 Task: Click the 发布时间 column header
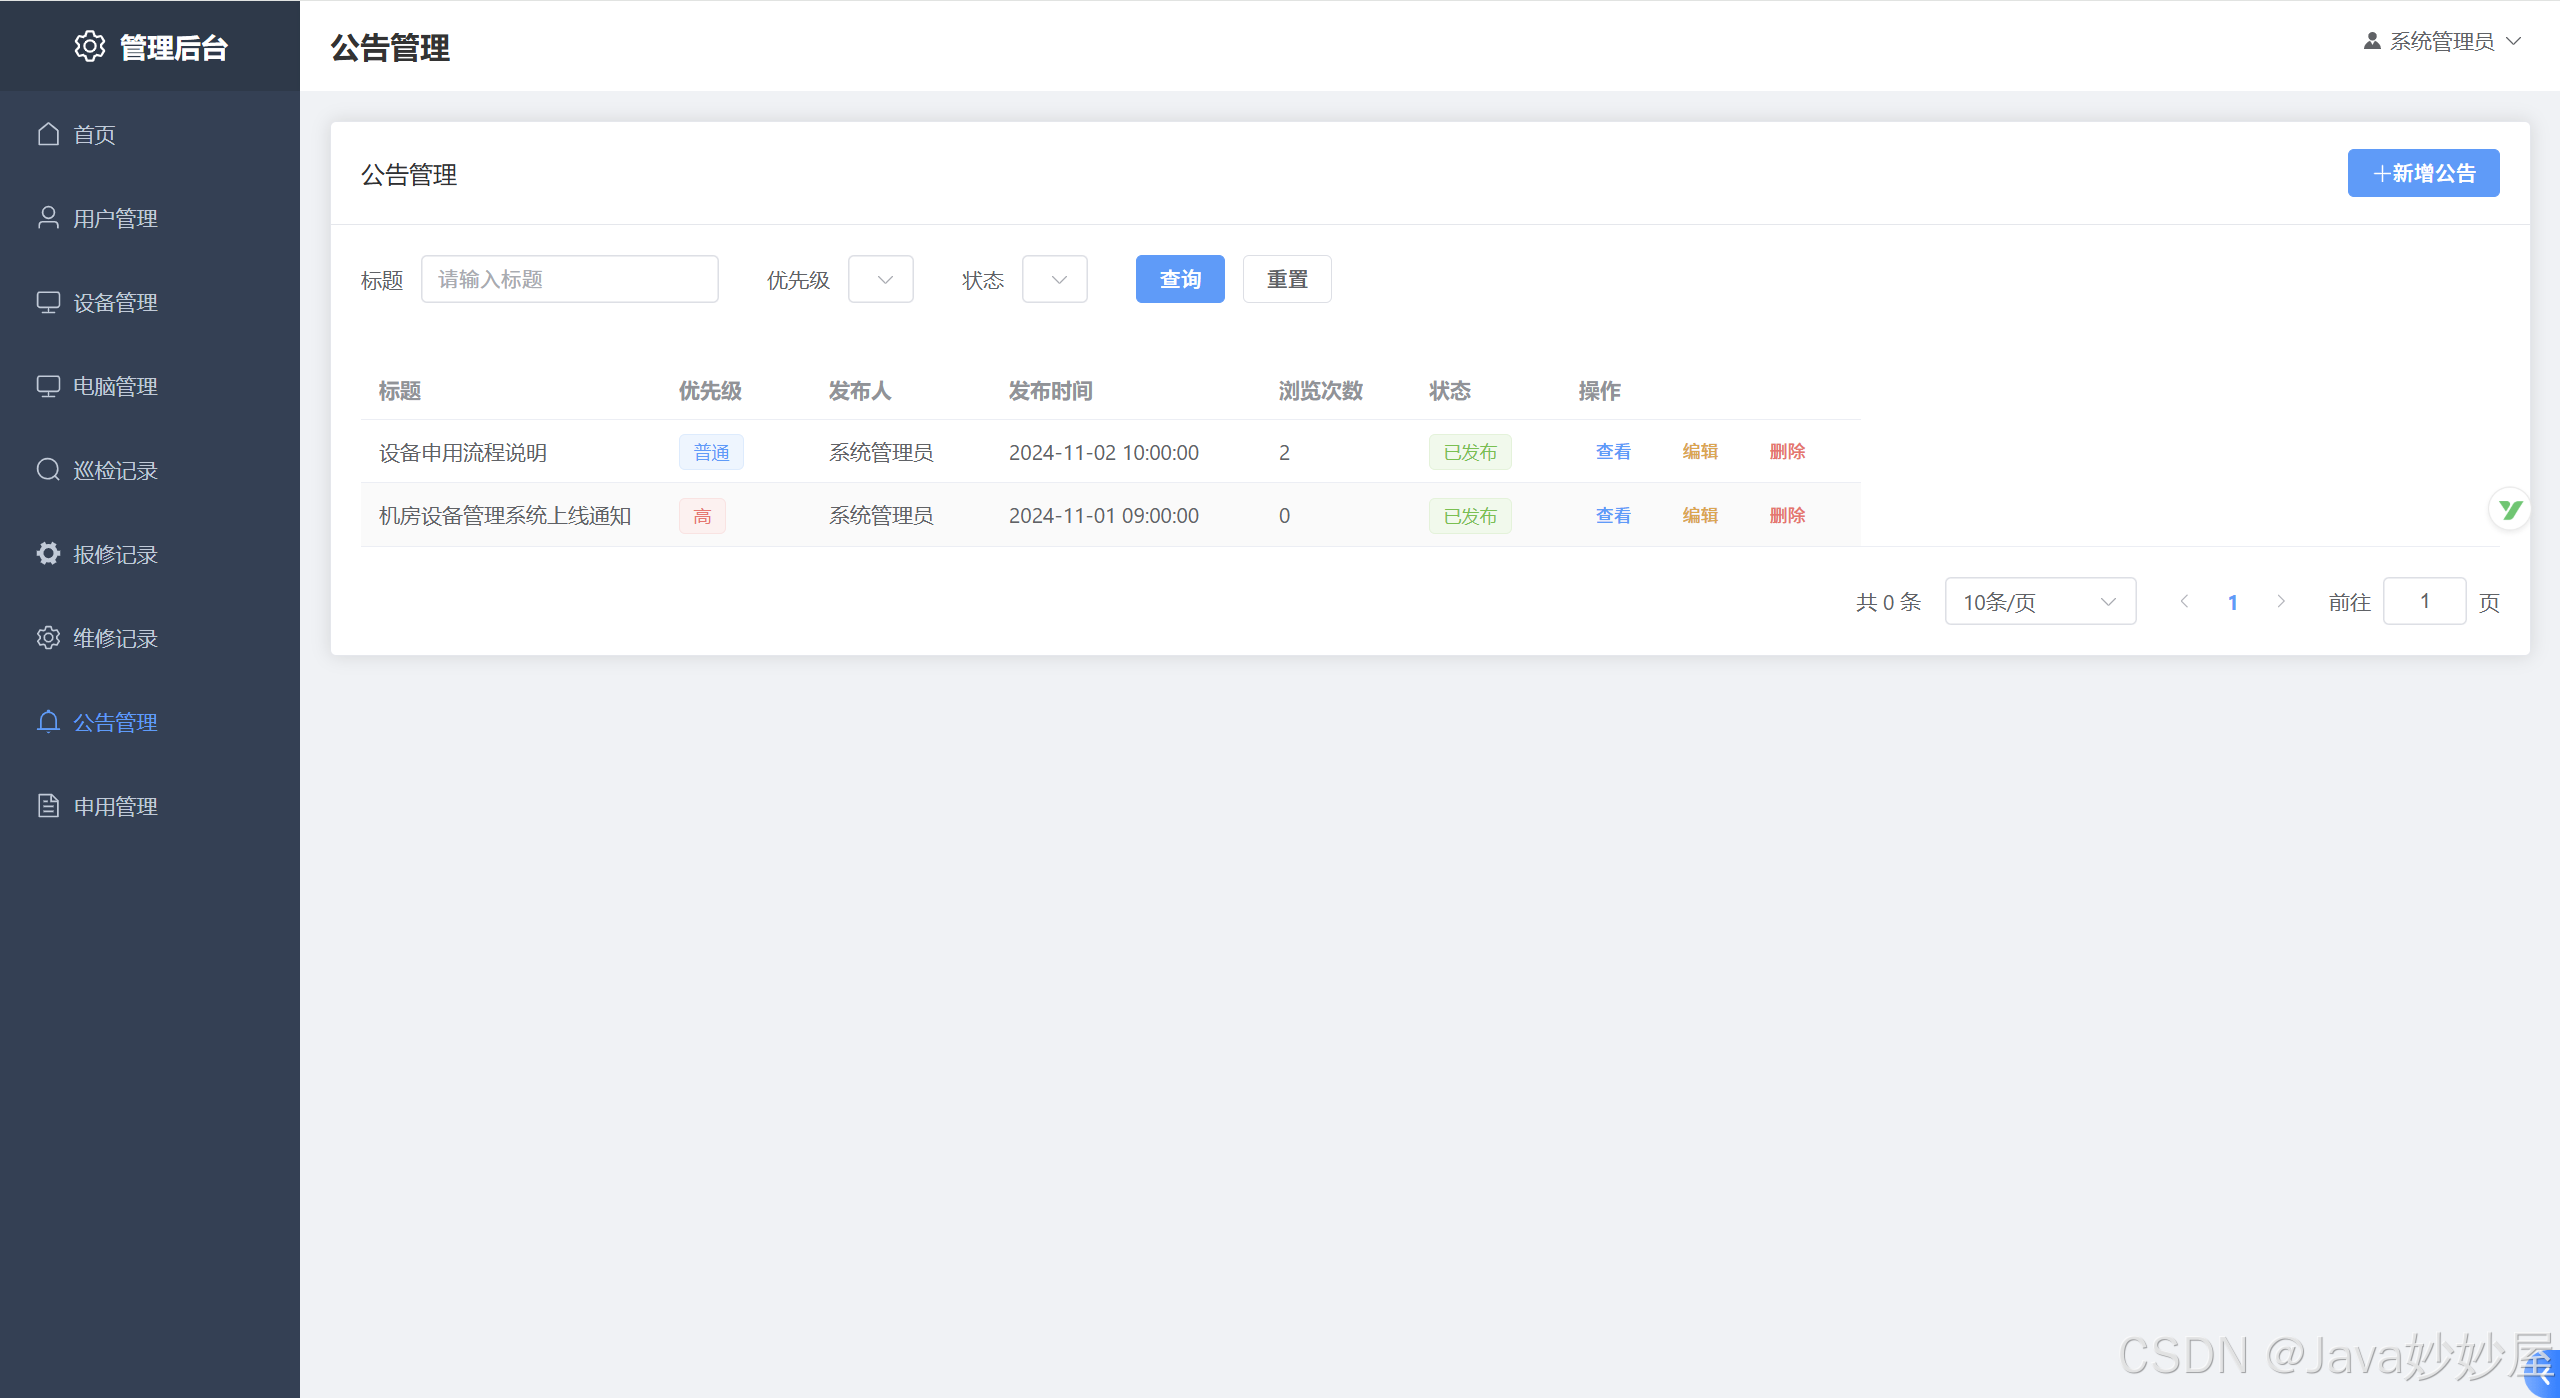click(x=1050, y=391)
